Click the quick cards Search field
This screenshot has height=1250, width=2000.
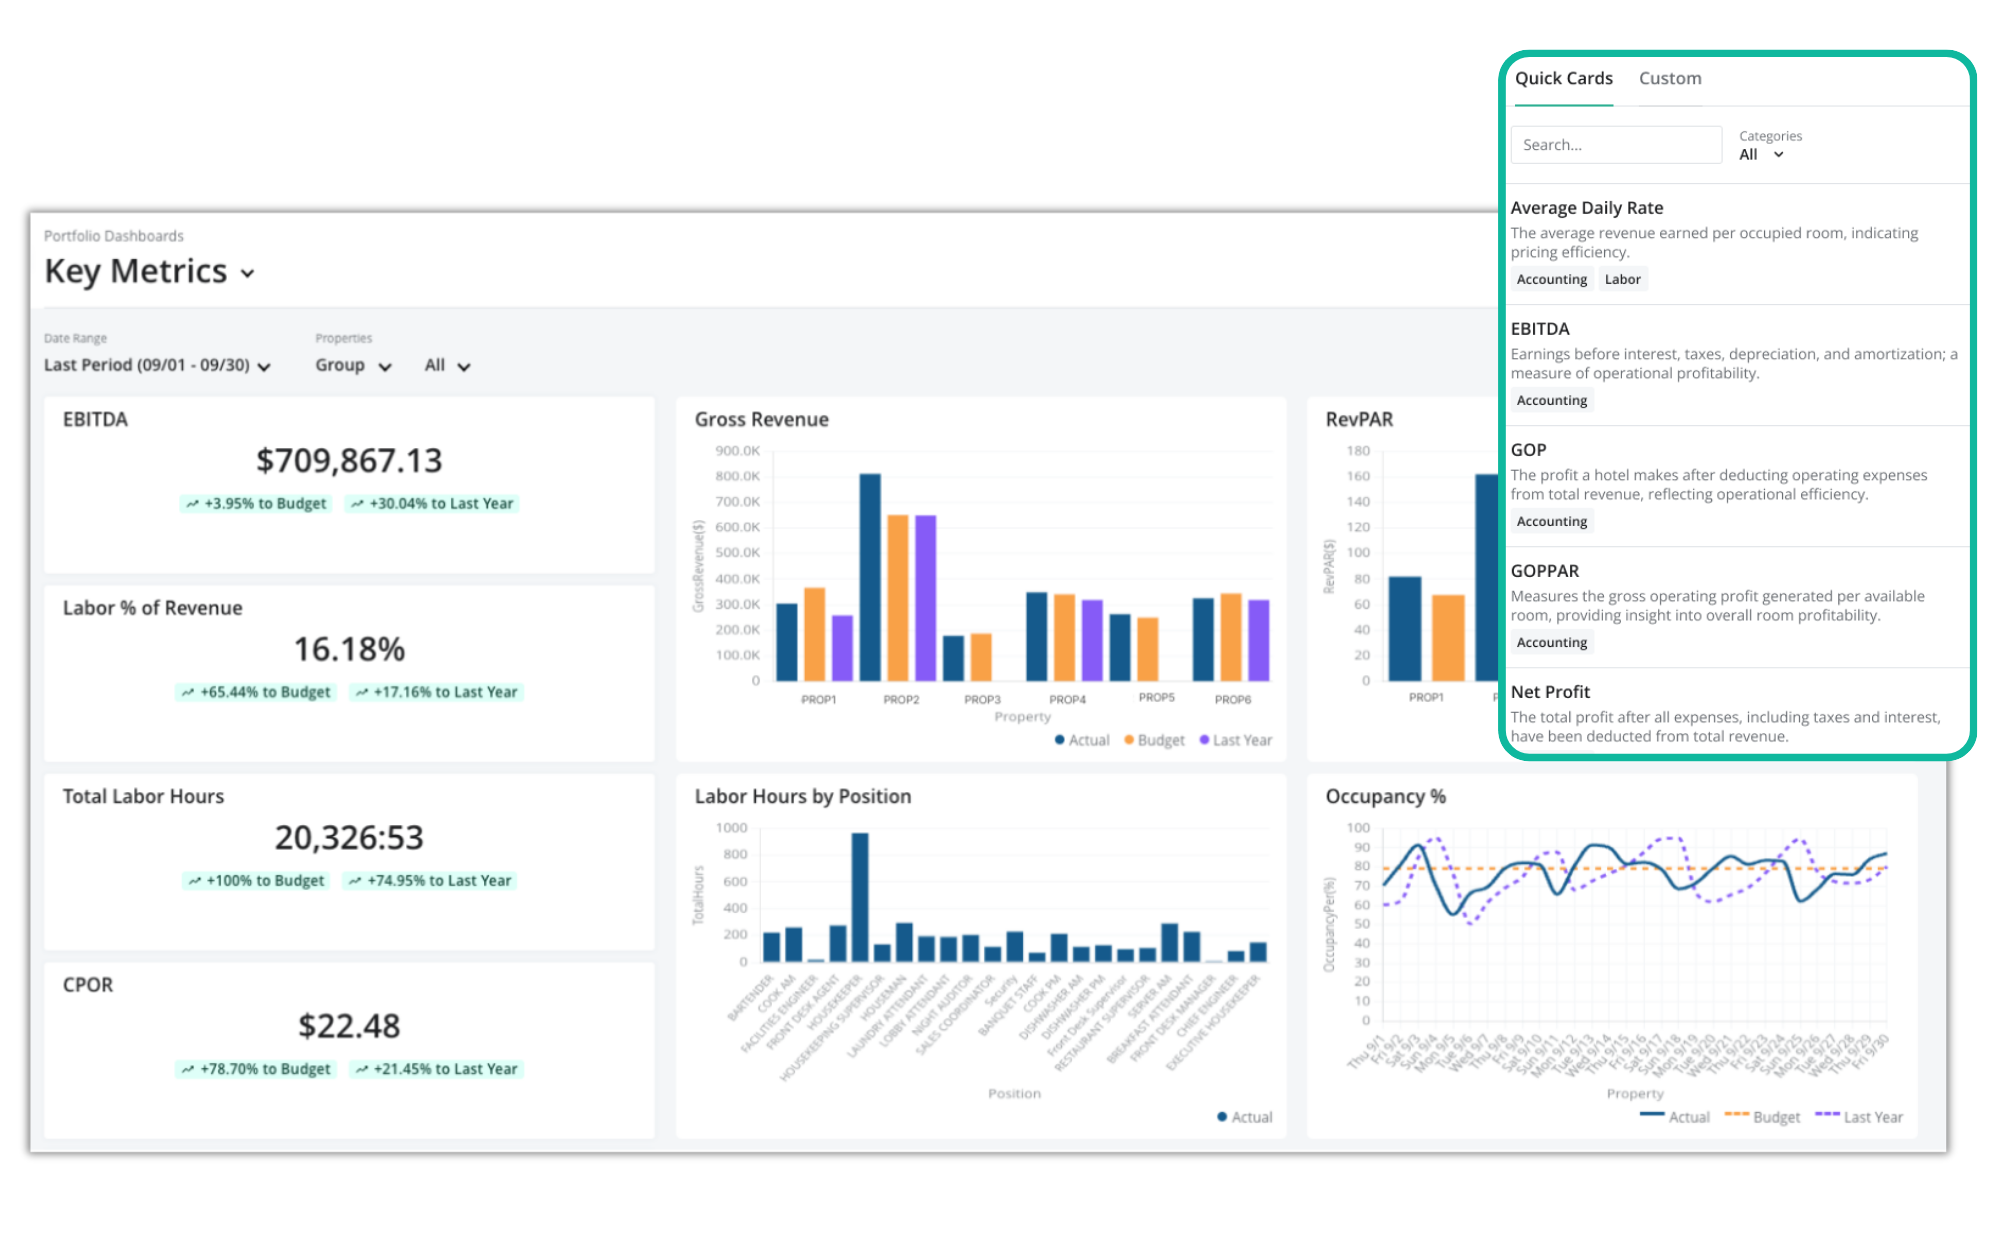(x=1615, y=145)
